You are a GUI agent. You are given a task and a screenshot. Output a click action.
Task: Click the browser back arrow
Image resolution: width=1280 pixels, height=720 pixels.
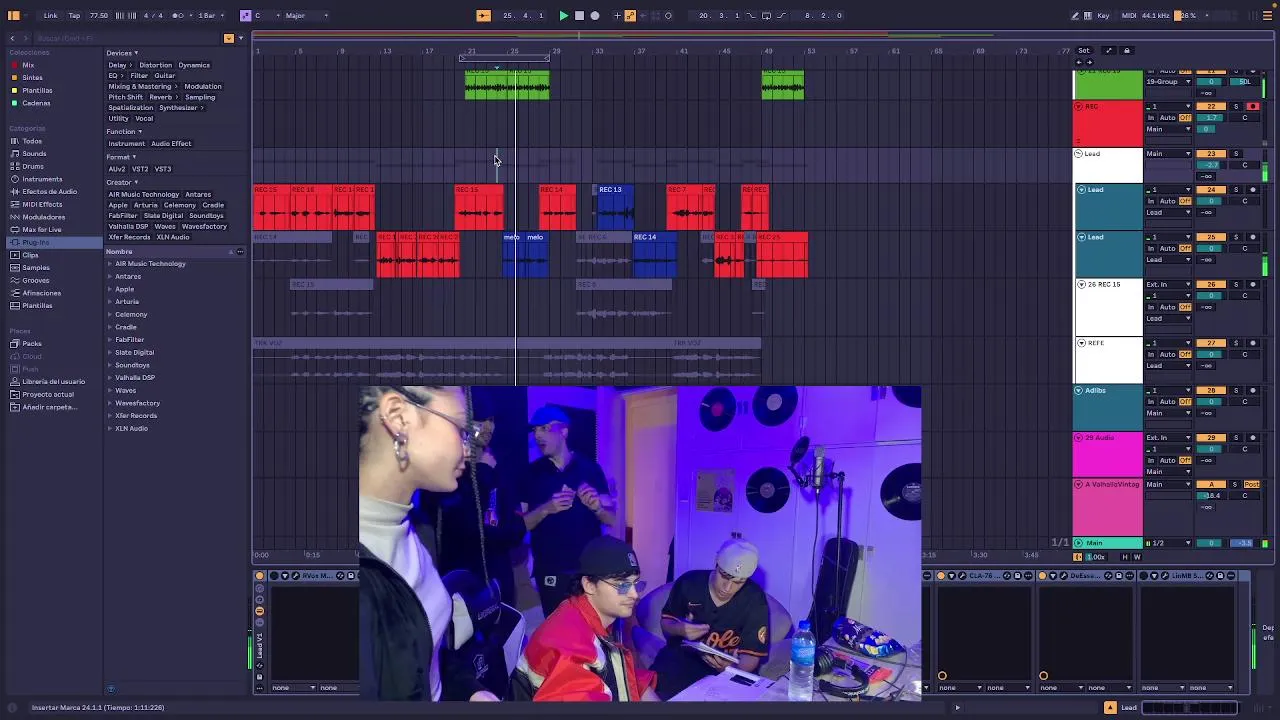point(12,38)
